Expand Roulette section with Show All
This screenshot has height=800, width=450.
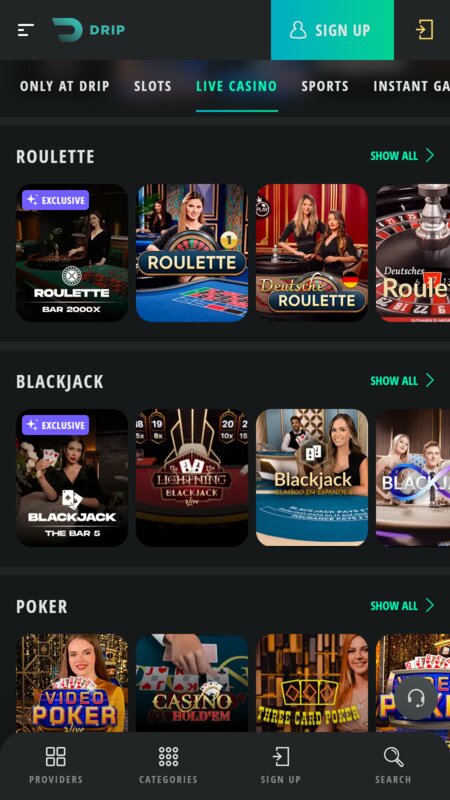pos(402,156)
